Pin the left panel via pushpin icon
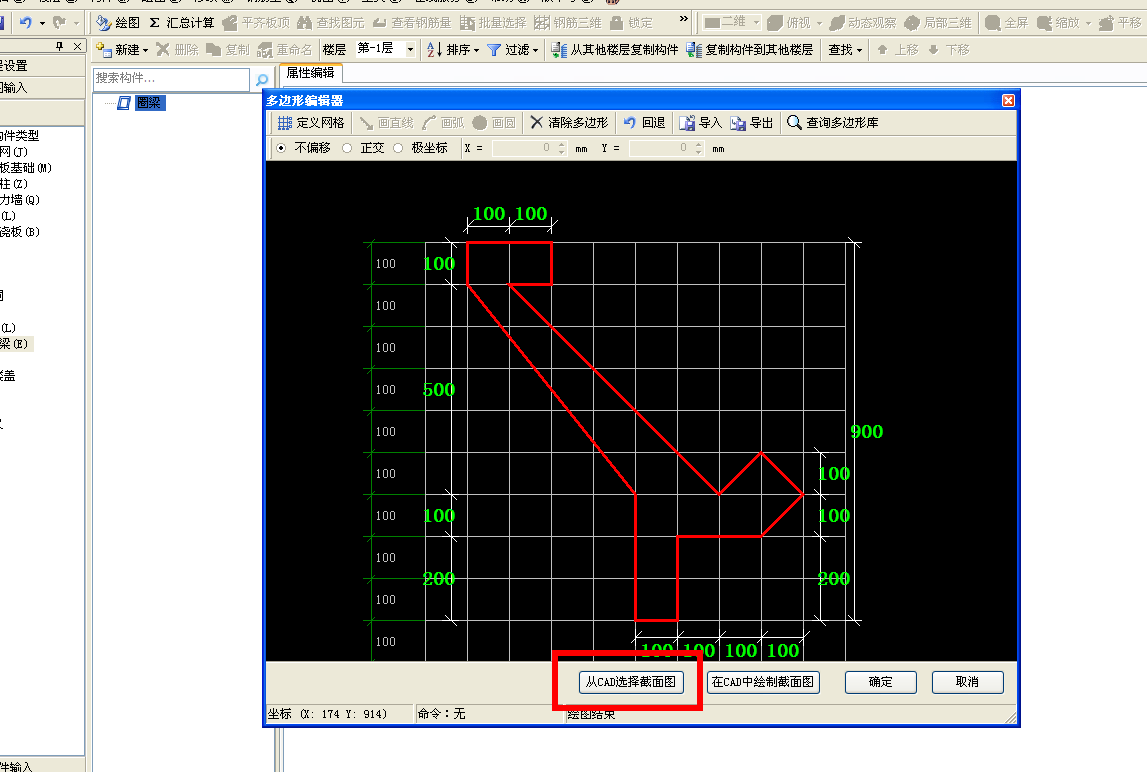Screen dimensions: 1147x772 tap(60, 46)
